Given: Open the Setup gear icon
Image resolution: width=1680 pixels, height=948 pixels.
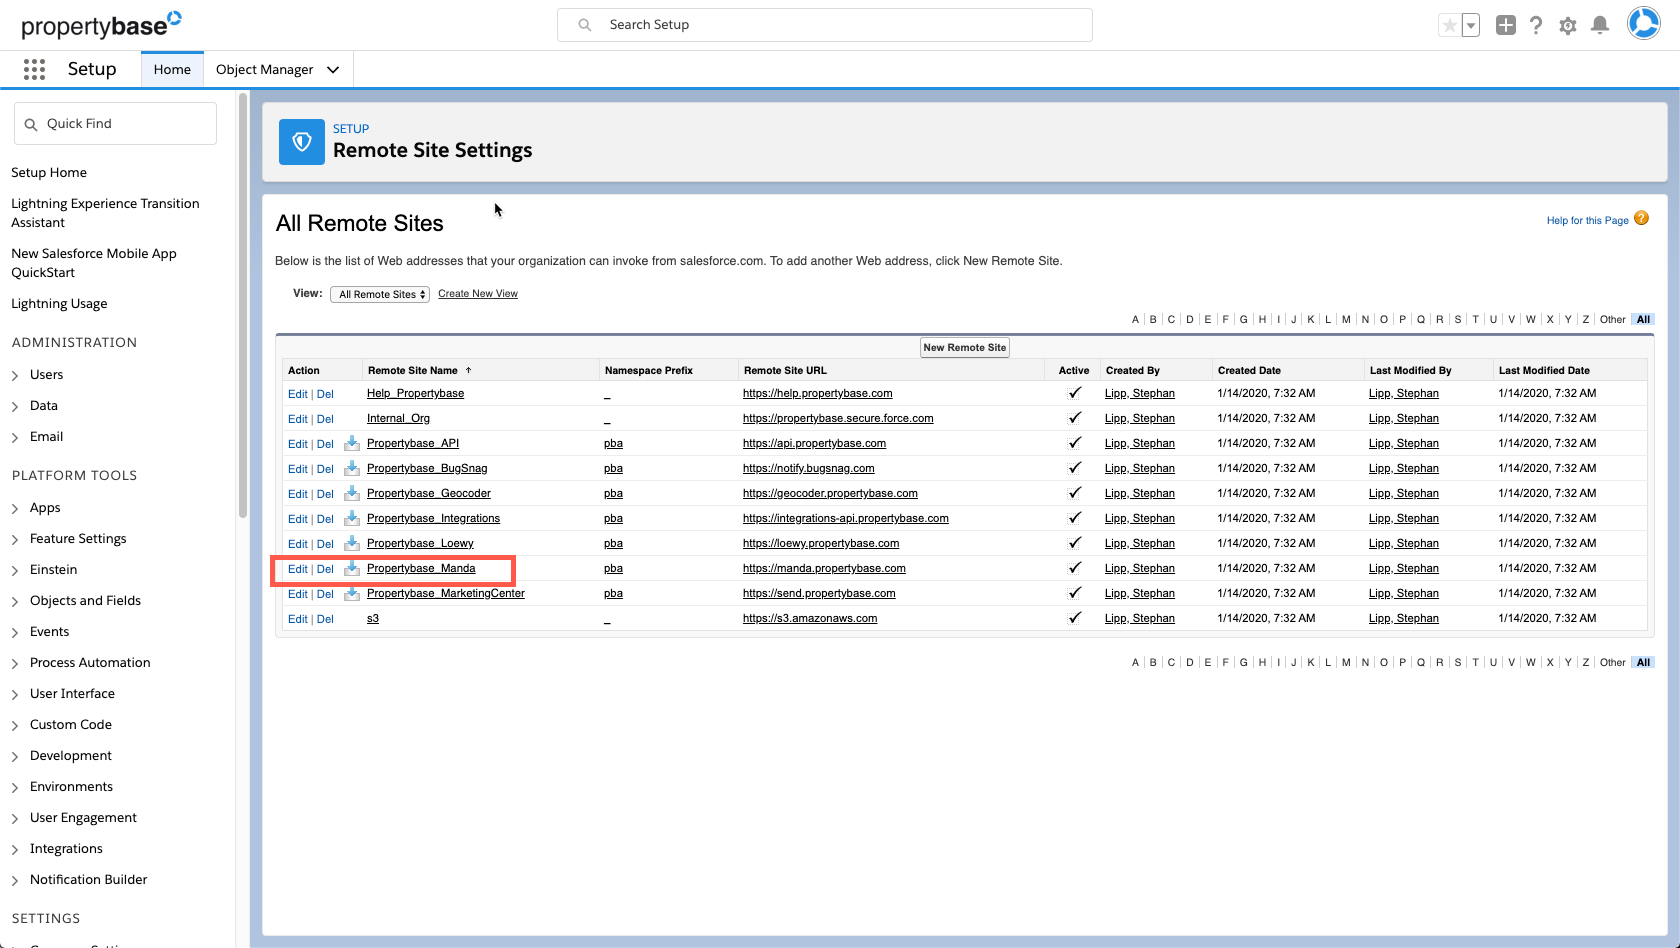Looking at the screenshot, I should [1568, 25].
